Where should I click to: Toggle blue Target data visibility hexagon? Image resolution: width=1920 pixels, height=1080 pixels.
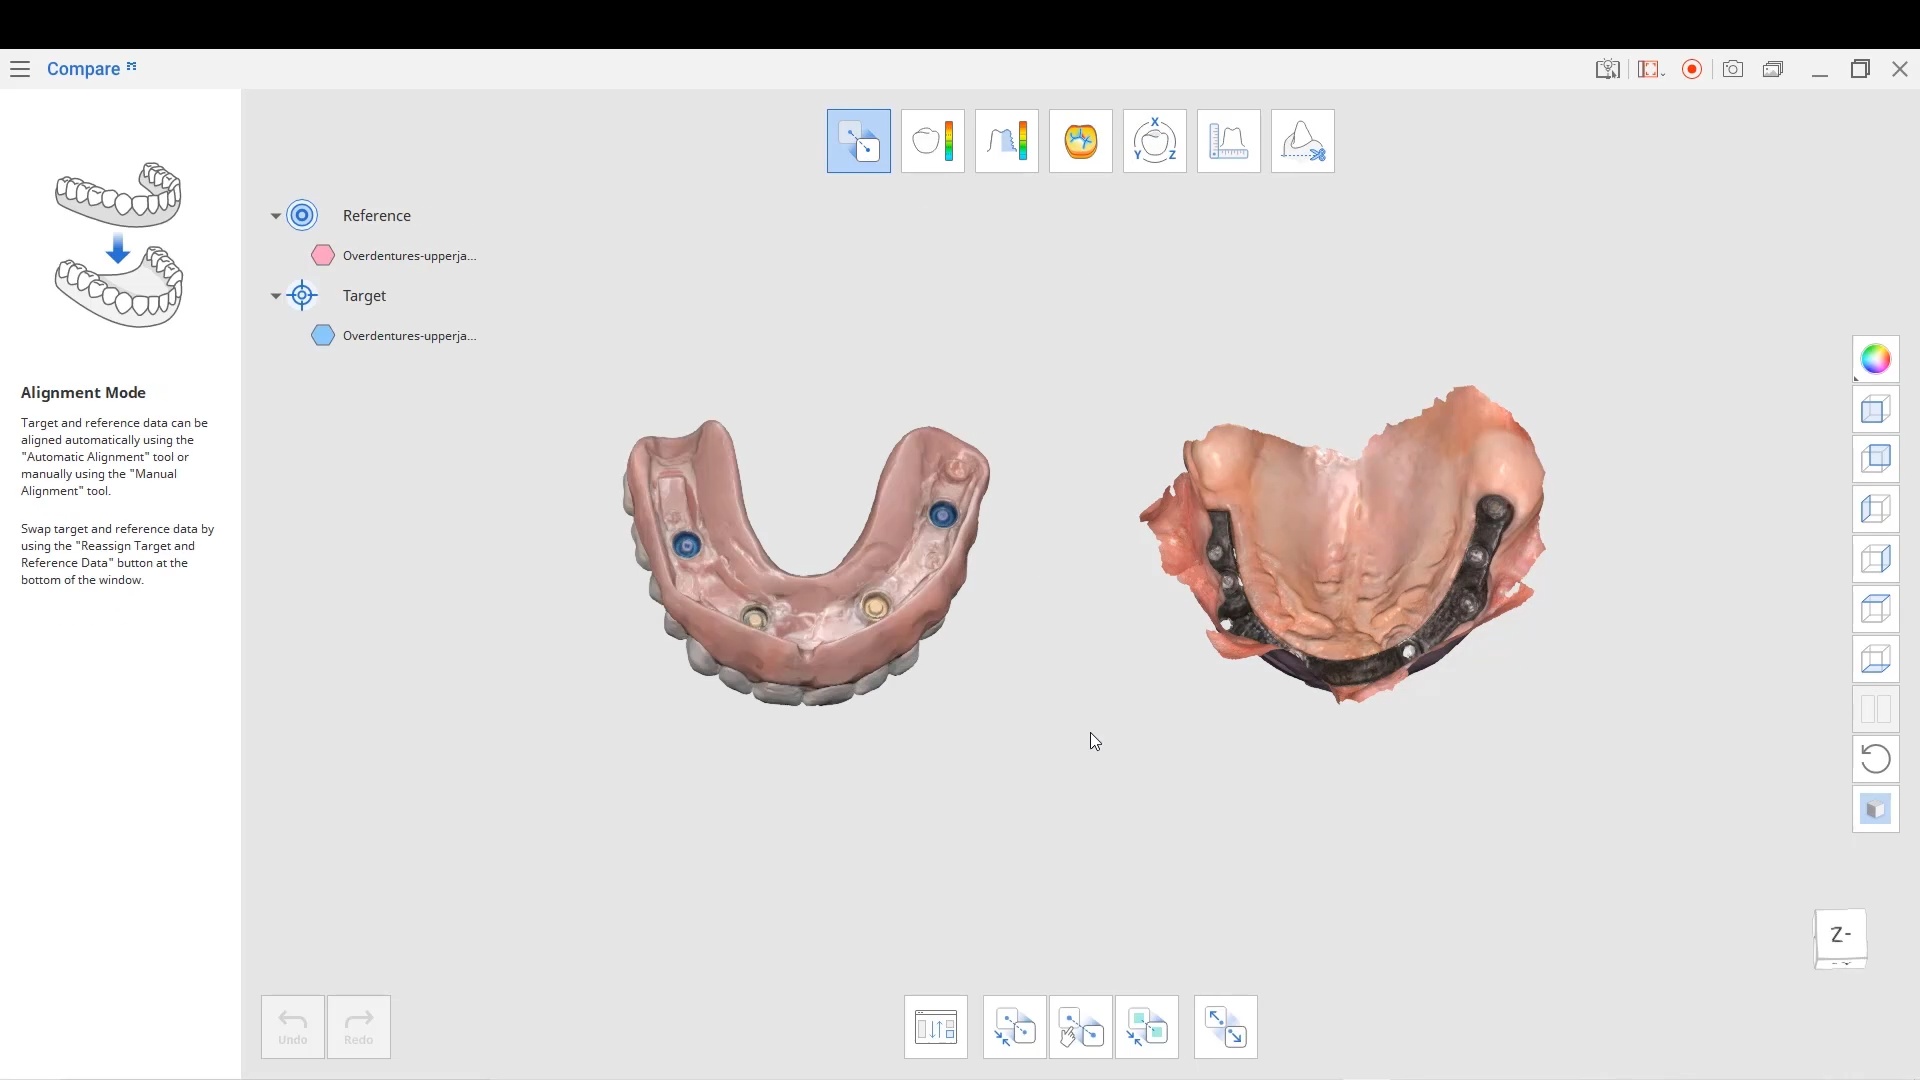point(322,336)
